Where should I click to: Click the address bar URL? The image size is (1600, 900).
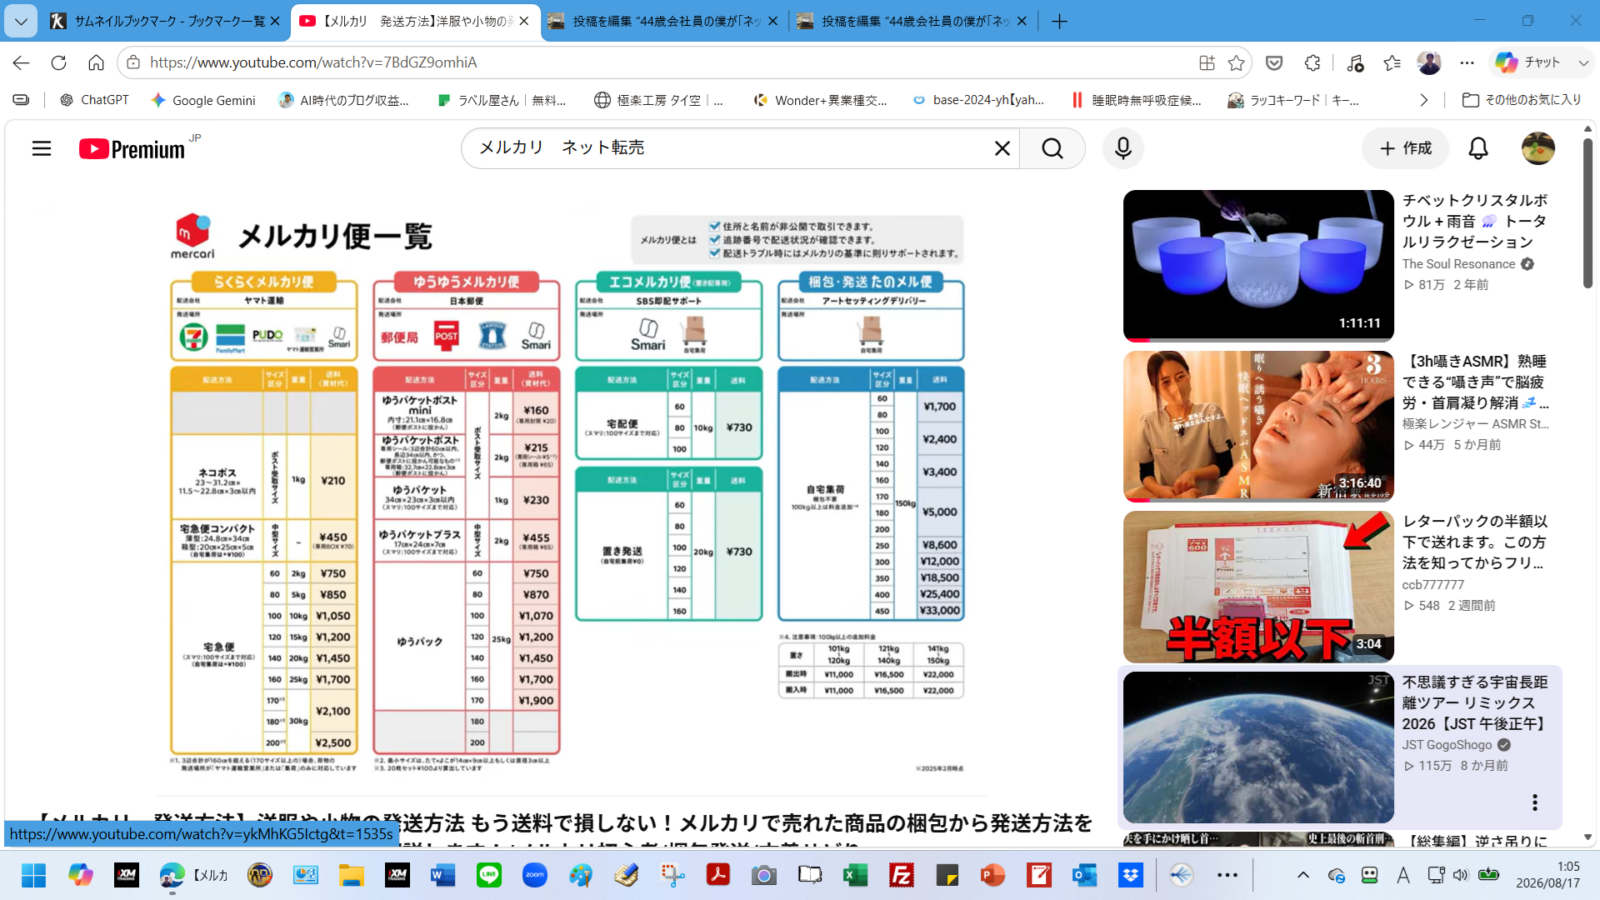[x=313, y=62]
